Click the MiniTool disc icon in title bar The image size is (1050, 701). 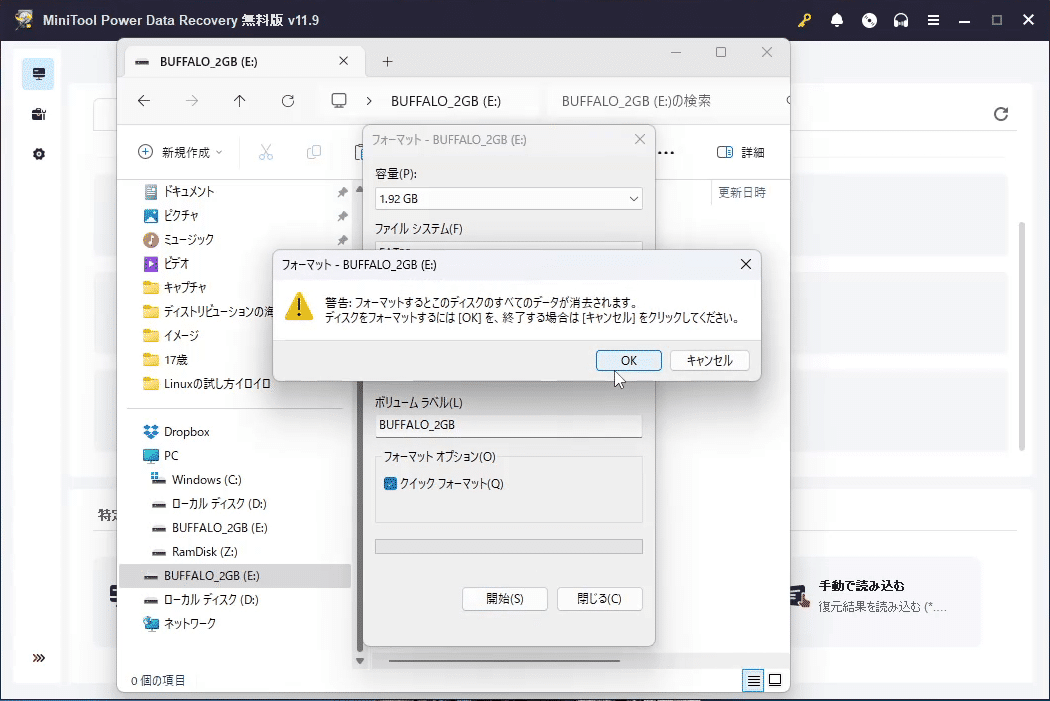tap(869, 20)
